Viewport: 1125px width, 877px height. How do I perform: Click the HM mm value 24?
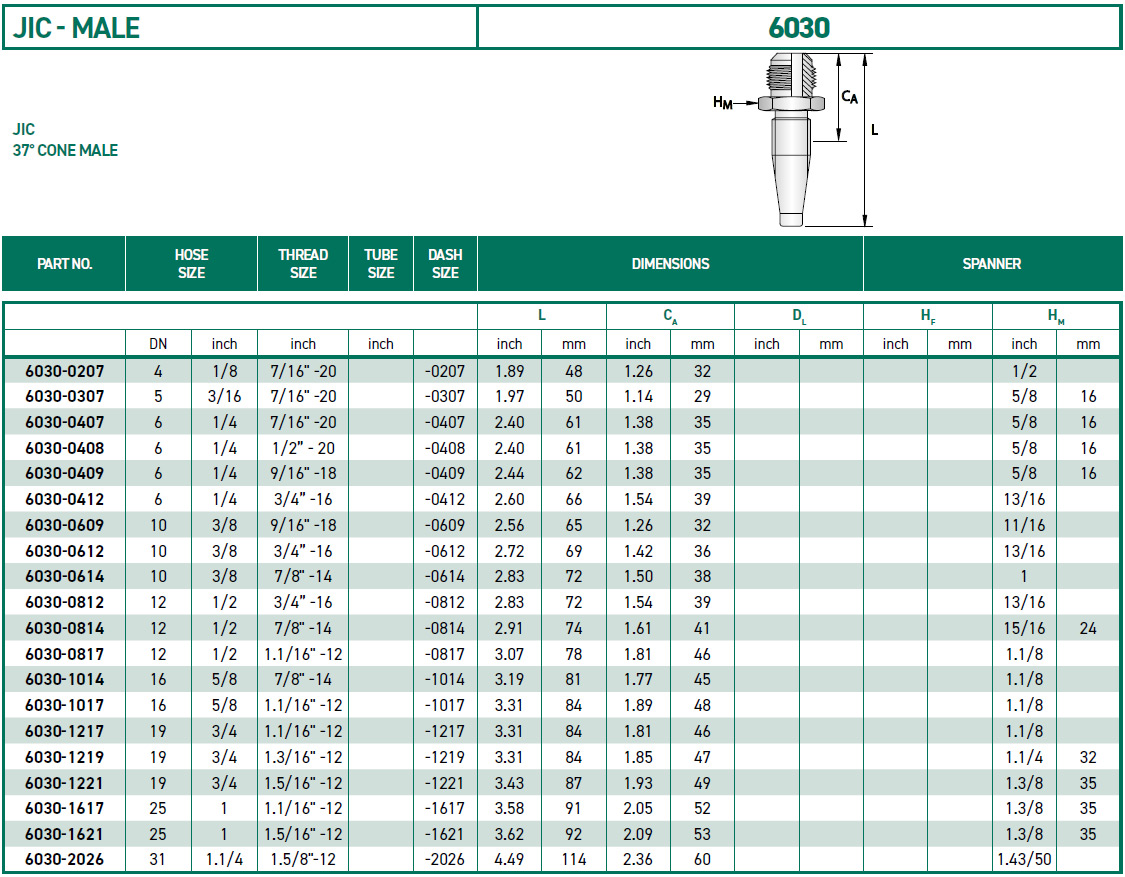coord(1088,628)
